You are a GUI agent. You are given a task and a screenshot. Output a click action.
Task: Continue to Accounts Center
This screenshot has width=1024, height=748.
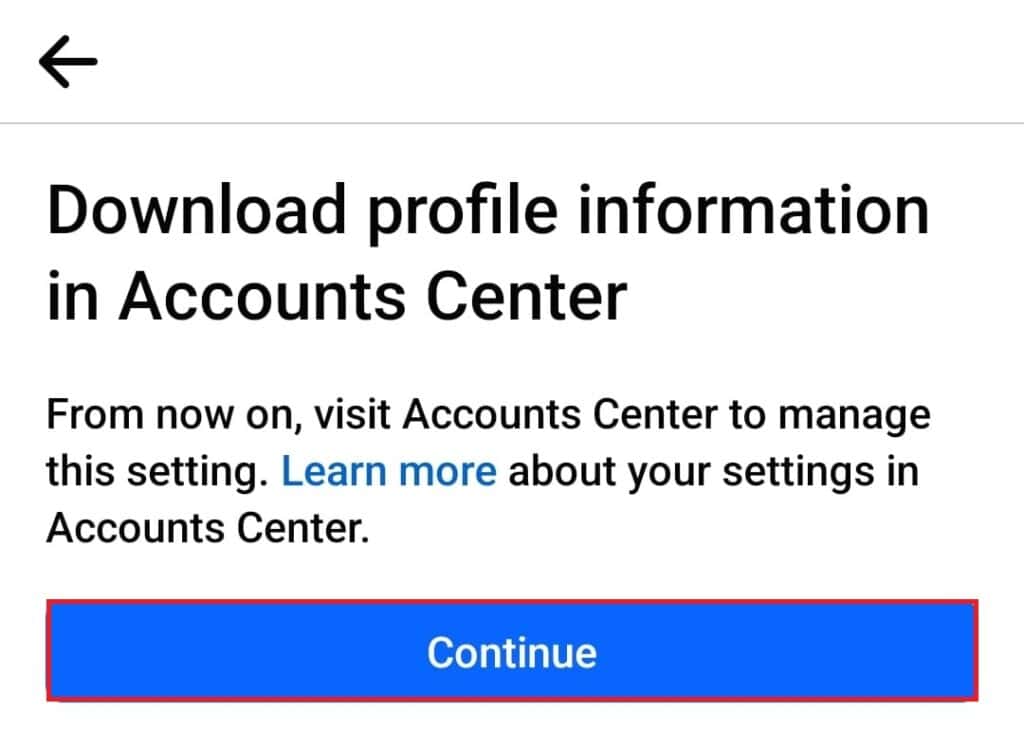(x=511, y=652)
